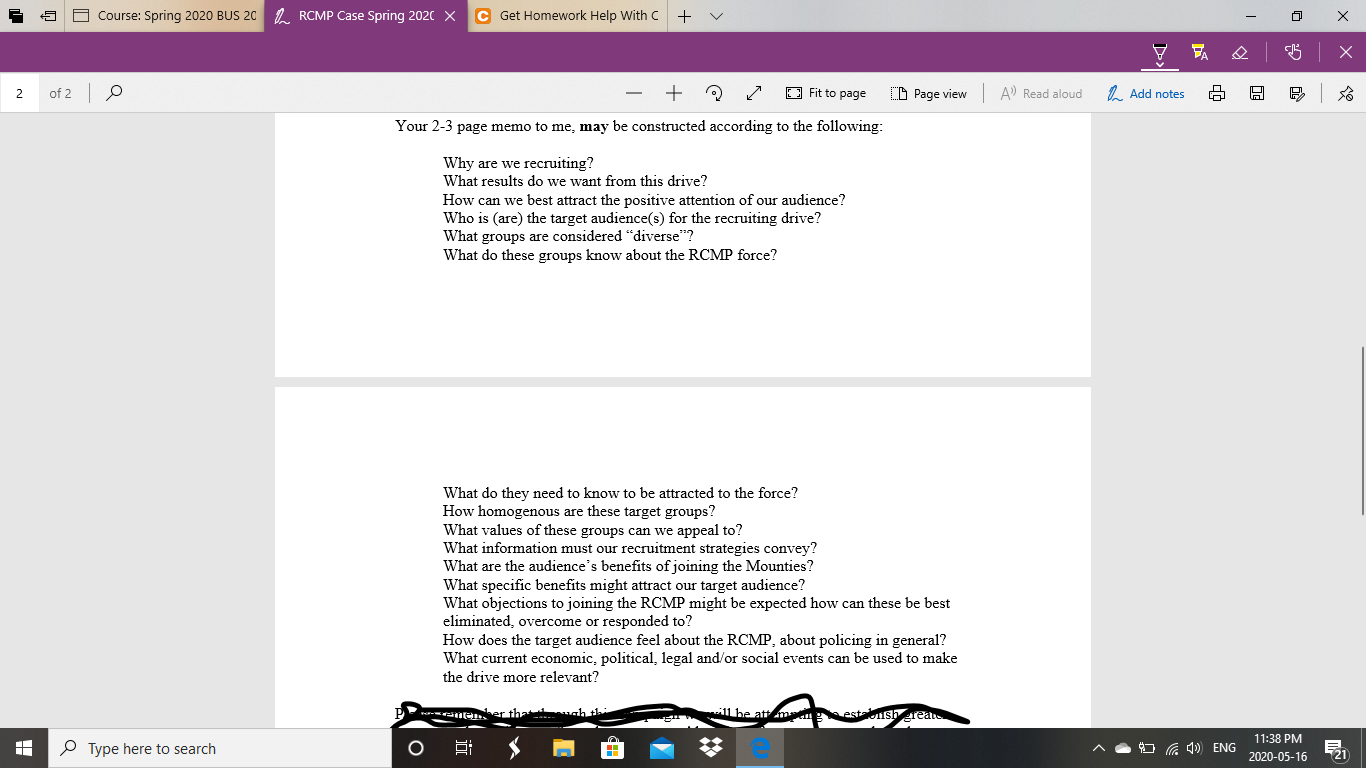Open a new browser tab
This screenshot has height=768, width=1366.
click(685, 16)
